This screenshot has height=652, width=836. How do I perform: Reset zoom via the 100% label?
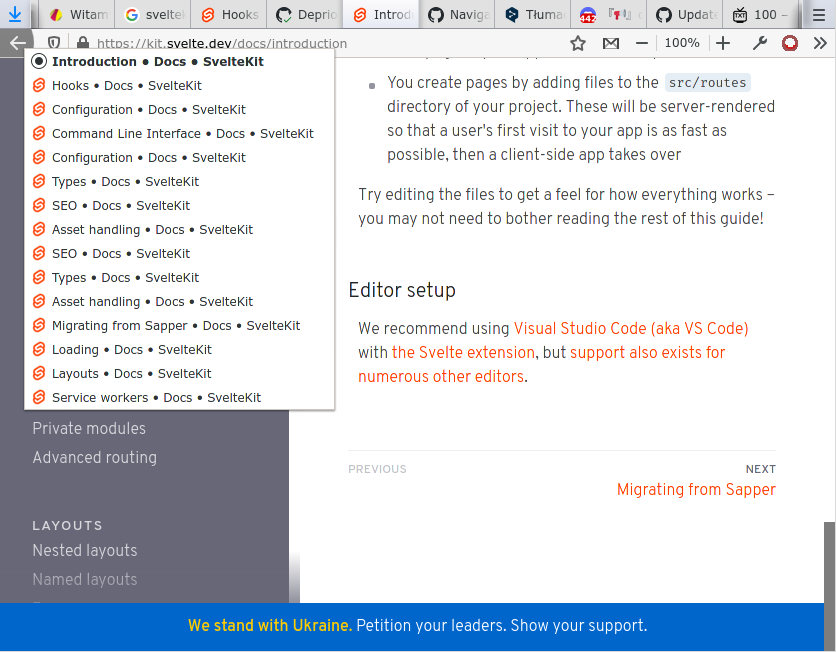tap(682, 43)
